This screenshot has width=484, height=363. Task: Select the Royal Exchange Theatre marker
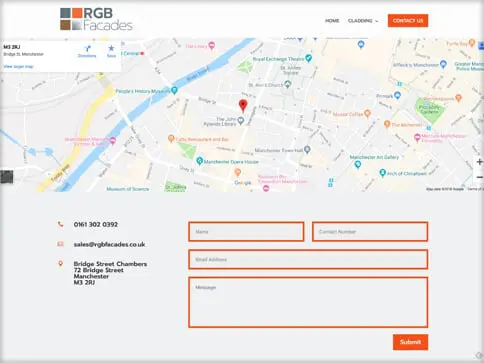[x=309, y=58]
